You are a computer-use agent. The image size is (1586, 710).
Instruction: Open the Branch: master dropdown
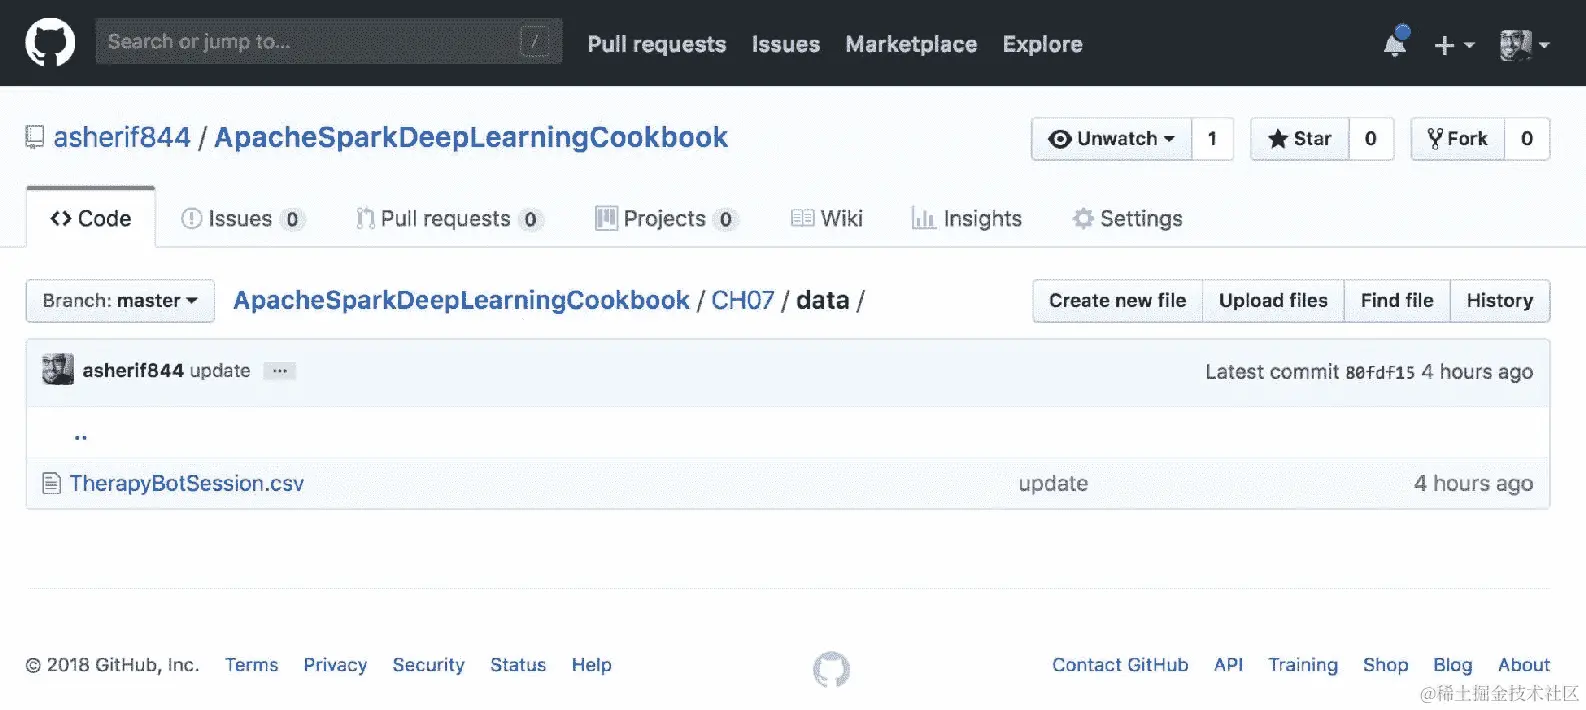[x=120, y=301]
